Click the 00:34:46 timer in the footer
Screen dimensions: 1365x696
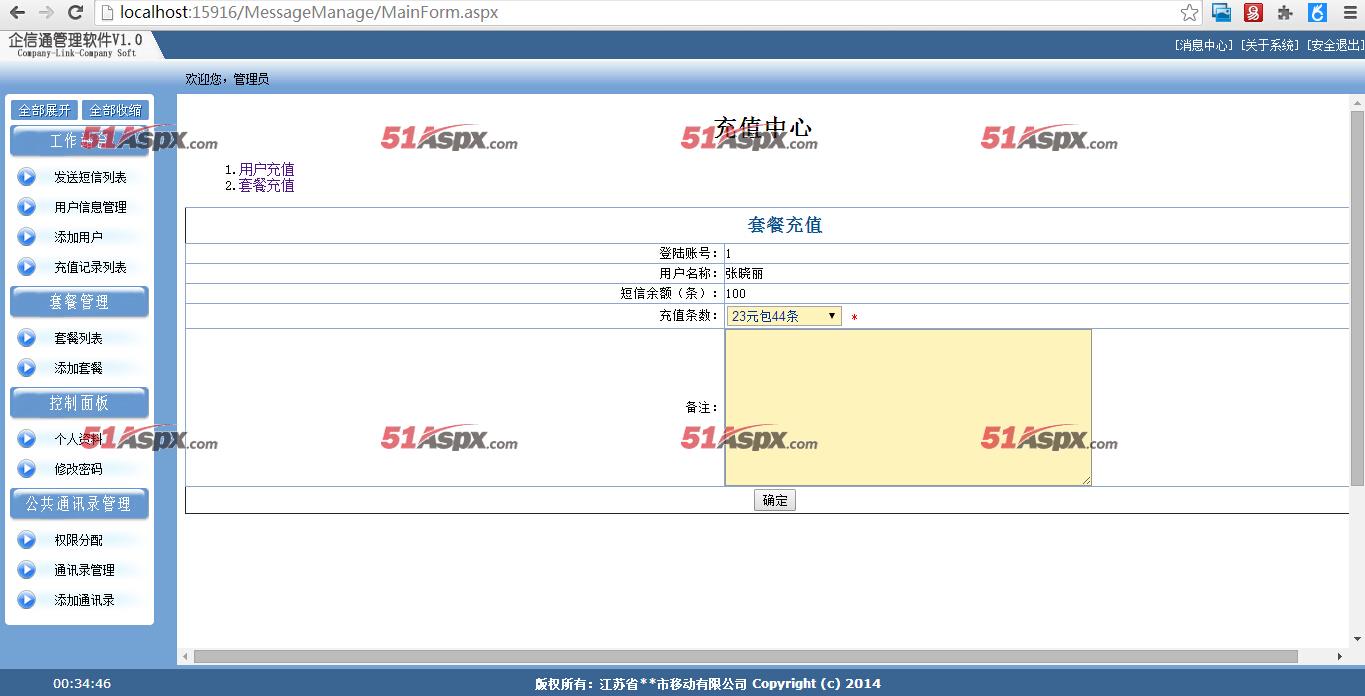click(82, 684)
